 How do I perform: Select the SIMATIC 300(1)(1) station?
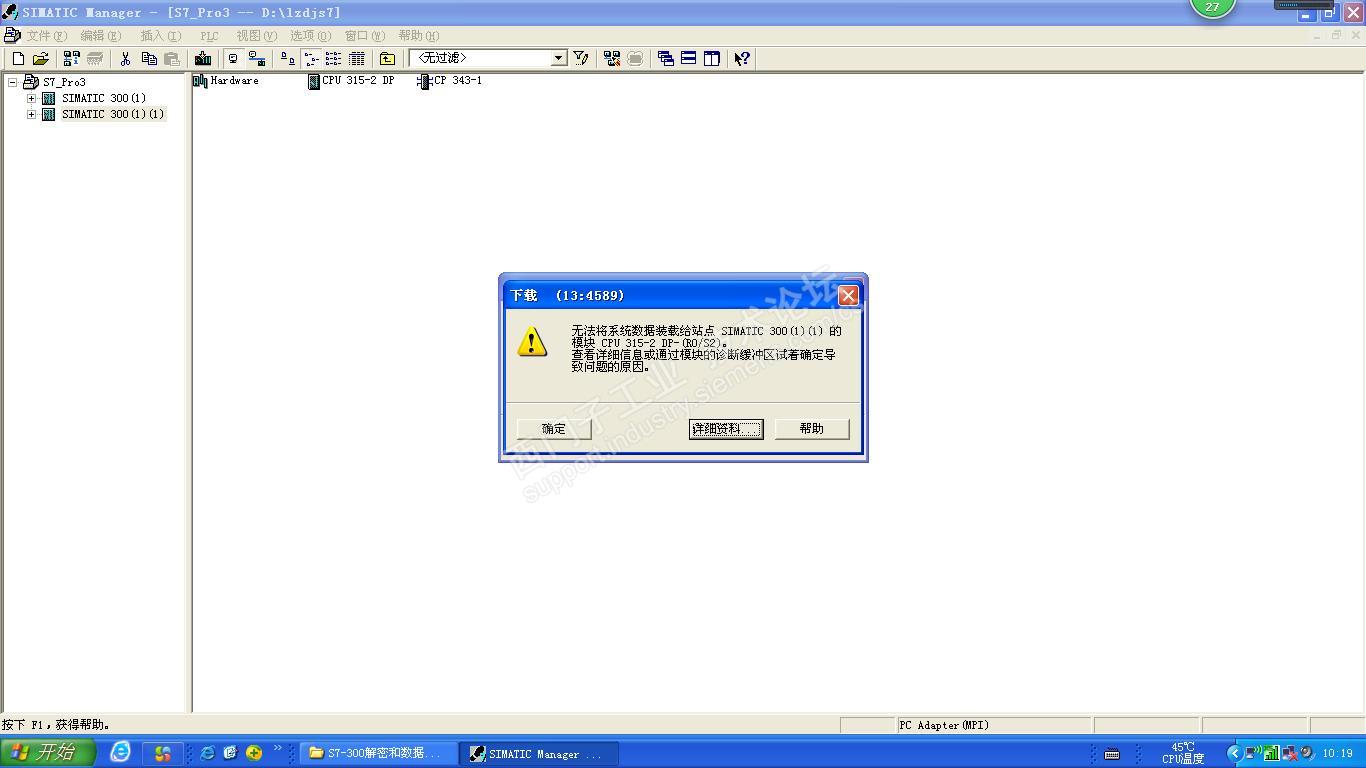[x=113, y=114]
